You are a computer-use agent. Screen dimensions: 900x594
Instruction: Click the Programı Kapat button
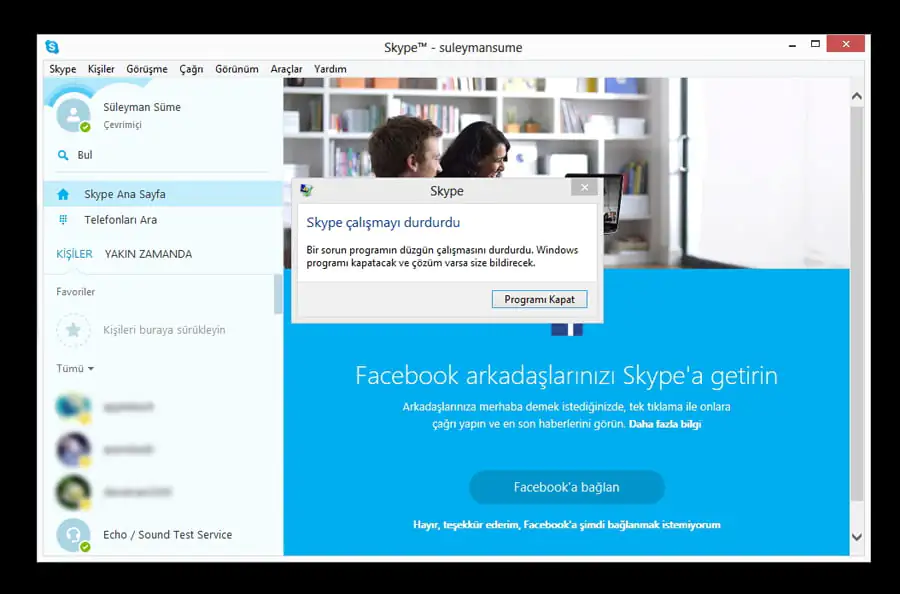[540, 299]
